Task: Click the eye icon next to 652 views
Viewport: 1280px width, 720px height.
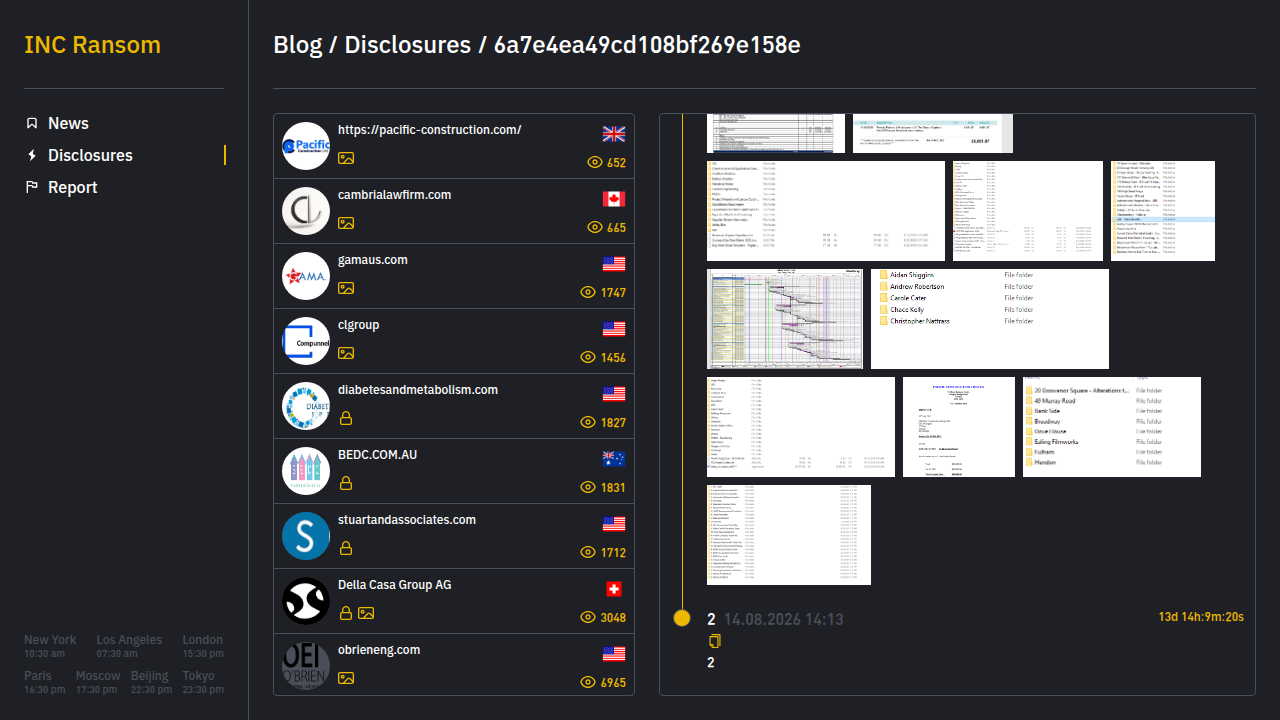Action: coord(595,162)
